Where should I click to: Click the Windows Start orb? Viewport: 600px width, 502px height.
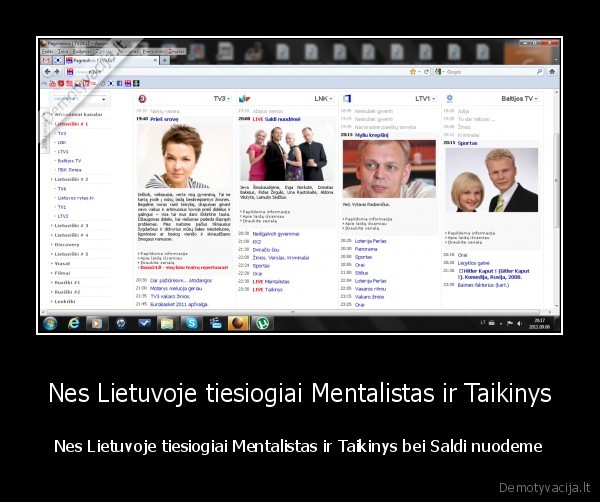tap(50, 323)
